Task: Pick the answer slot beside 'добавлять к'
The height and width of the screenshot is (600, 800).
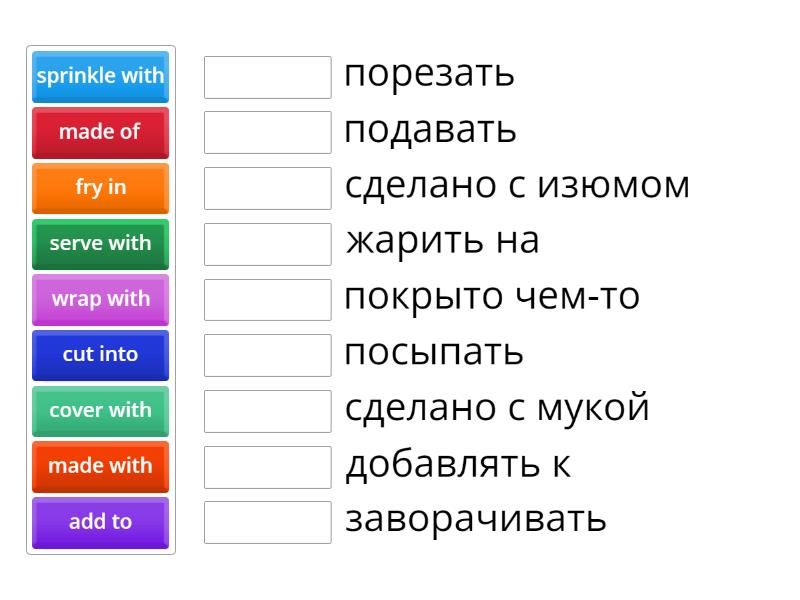Action: click(x=267, y=466)
